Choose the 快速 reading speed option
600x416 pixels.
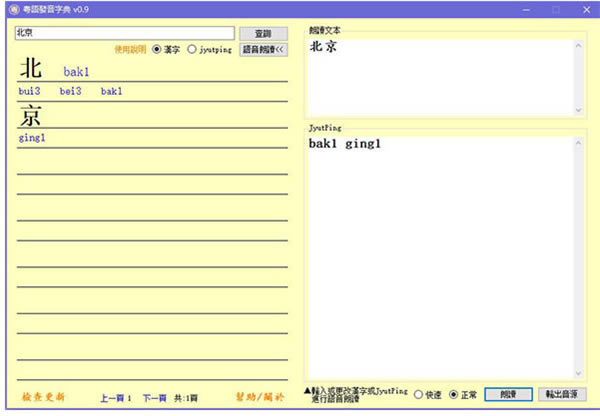pyautogui.click(x=418, y=394)
